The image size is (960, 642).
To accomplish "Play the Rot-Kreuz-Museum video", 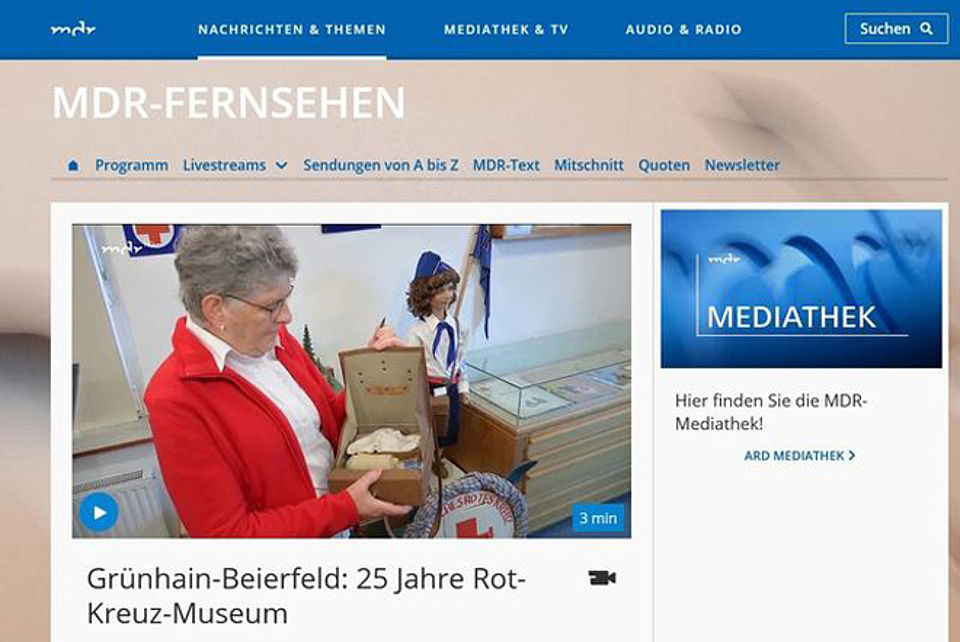I will click(99, 512).
